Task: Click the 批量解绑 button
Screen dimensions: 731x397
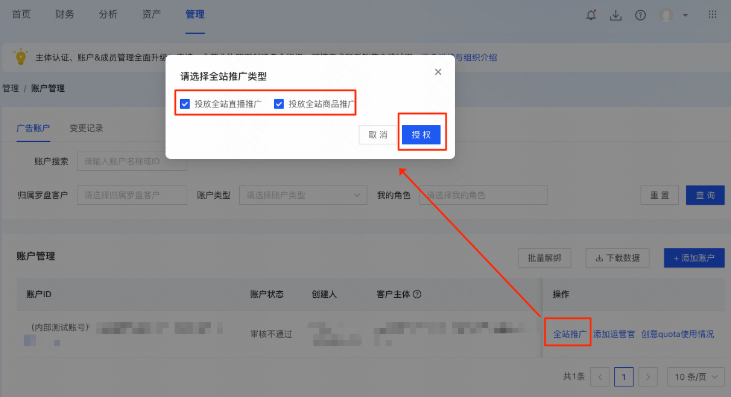Action: point(545,258)
